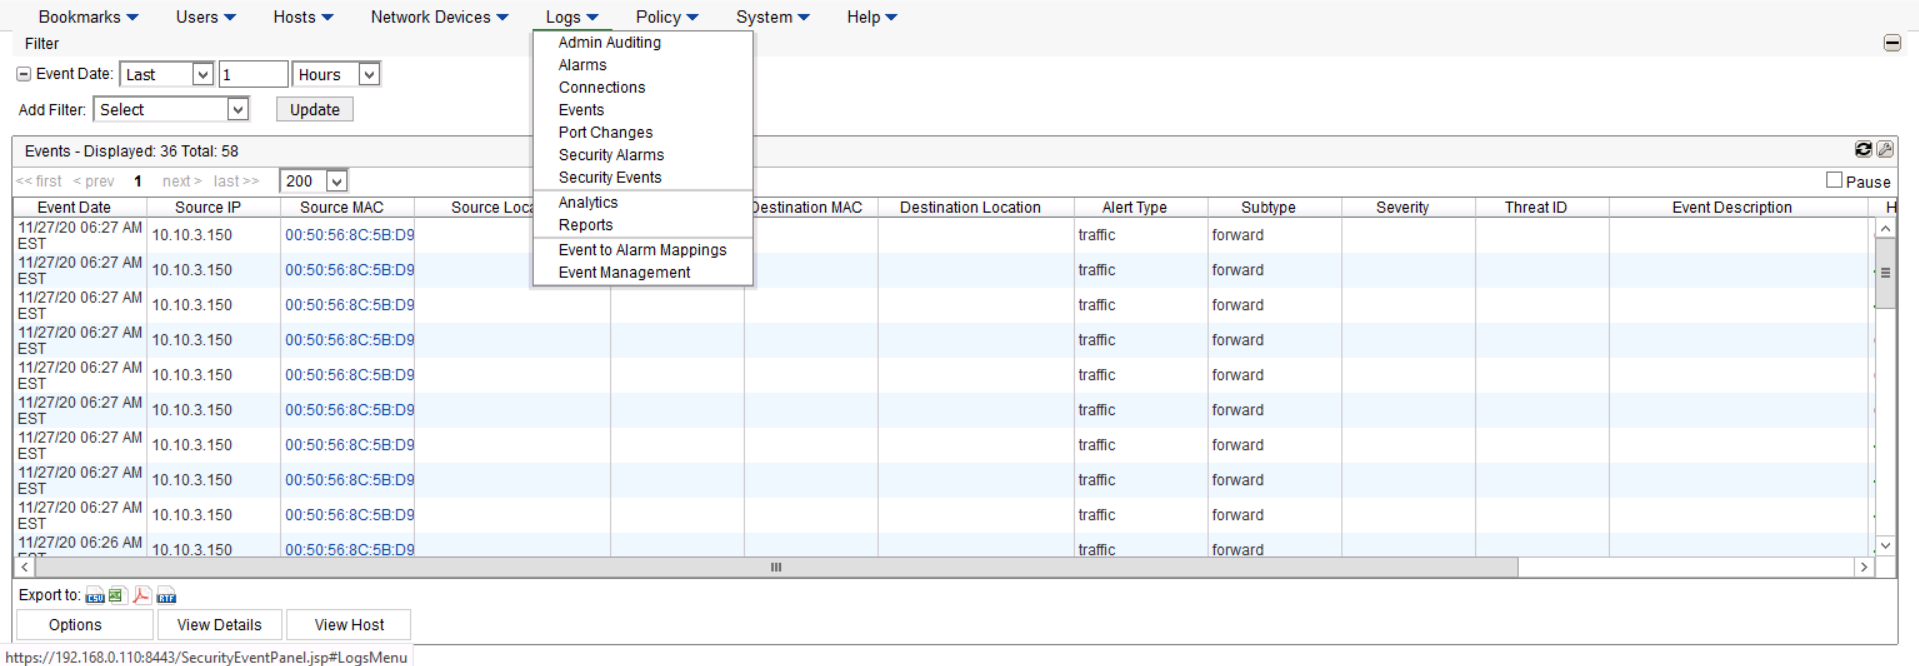Image resolution: width=1919 pixels, height=666 pixels.
Task: Click the View Host button
Action: coord(349,625)
